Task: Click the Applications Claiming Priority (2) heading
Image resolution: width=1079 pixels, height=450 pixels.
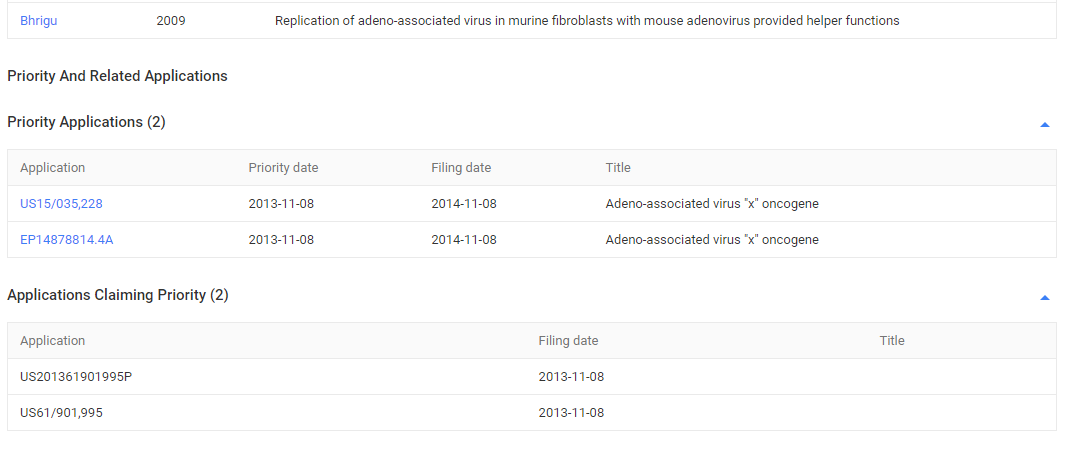Action: click(x=118, y=295)
